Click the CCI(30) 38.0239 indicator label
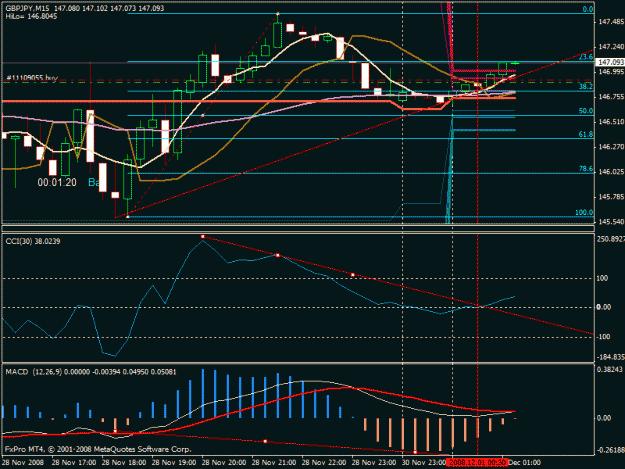The height and width of the screenshot is (469, 625). (33, 241)
